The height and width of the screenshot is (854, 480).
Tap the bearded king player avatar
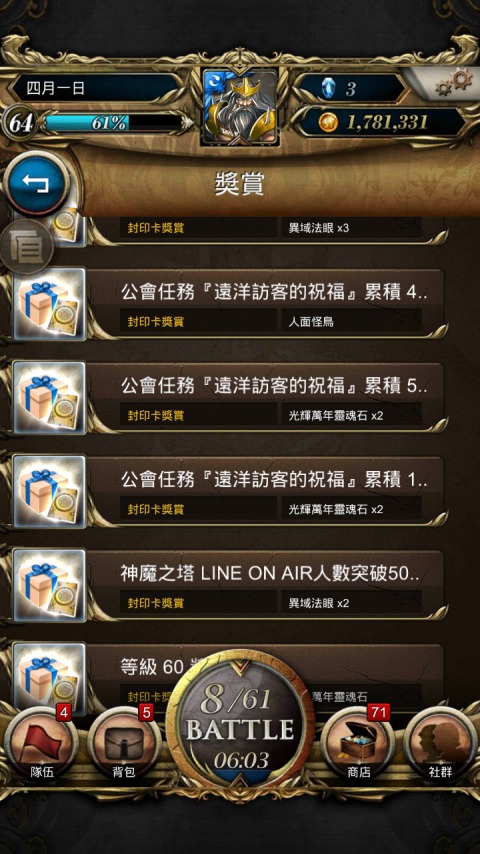[240, 106]
